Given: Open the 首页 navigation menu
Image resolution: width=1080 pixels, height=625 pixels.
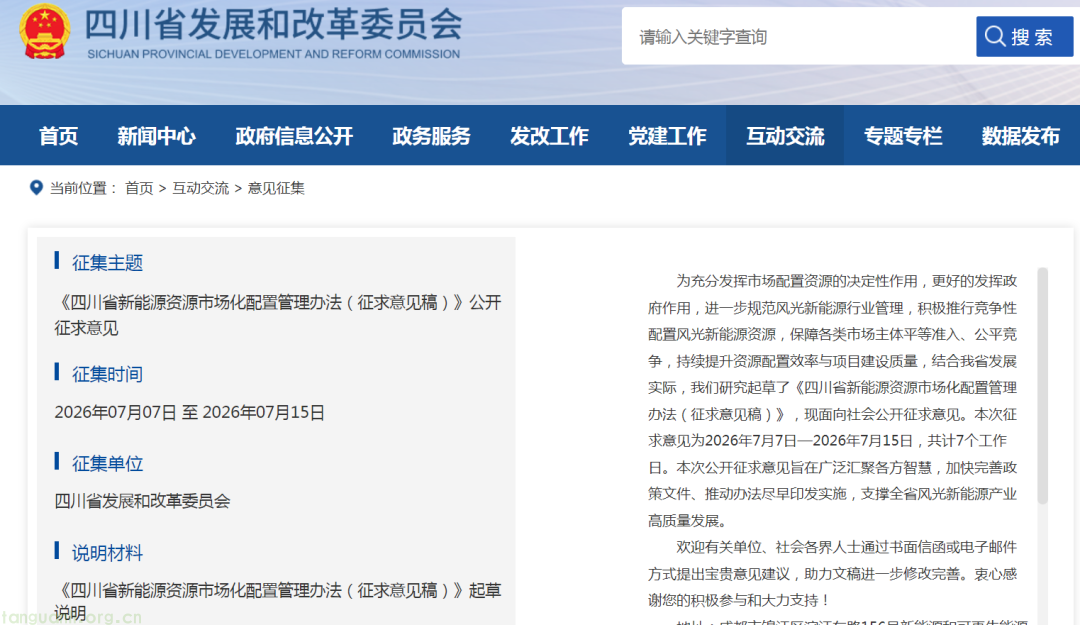Looking at the screenshot, I should [59, 136].
